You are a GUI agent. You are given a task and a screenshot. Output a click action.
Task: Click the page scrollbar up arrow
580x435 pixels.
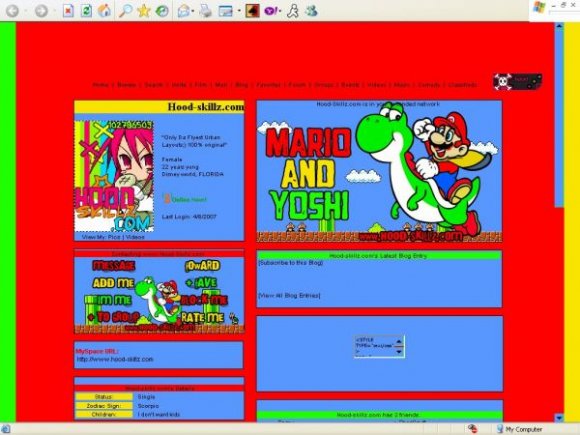coord(559,26)
